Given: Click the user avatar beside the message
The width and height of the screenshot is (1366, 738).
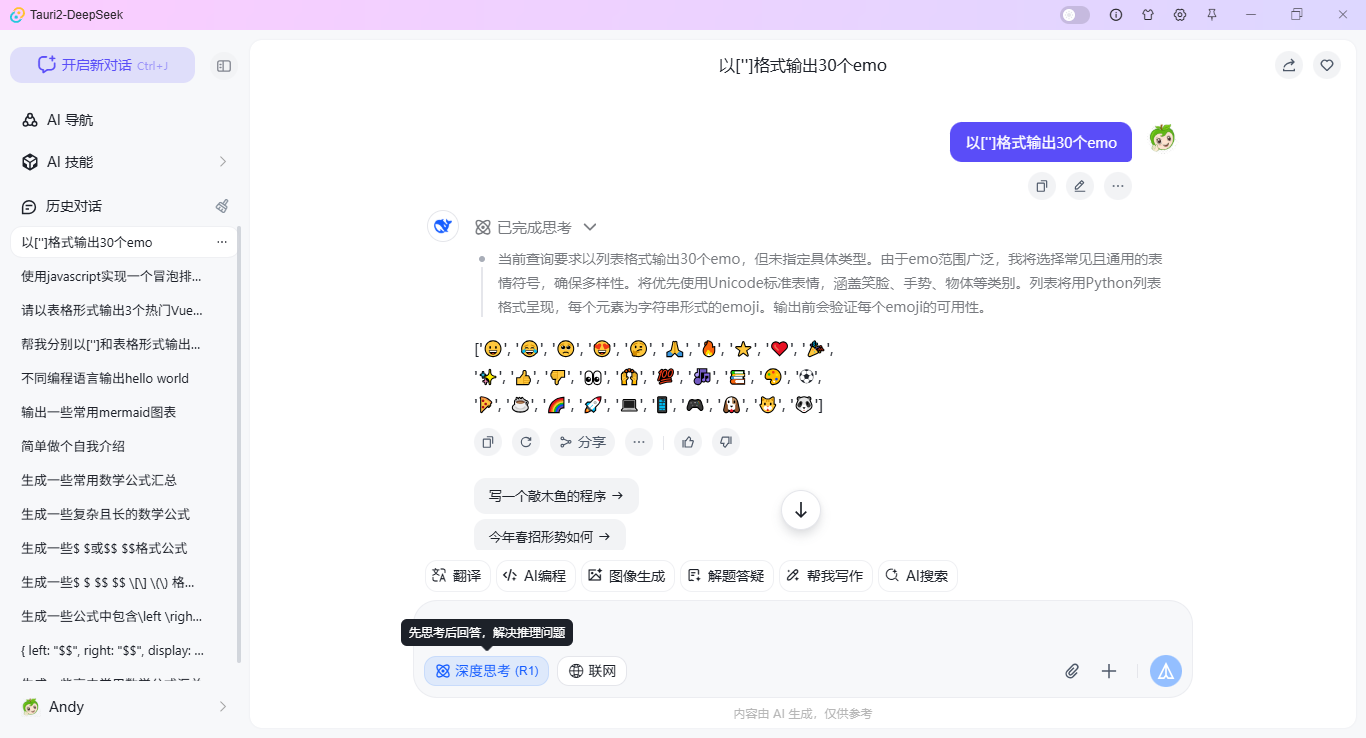Looking at the screenshot, I should pos(1162,139).
